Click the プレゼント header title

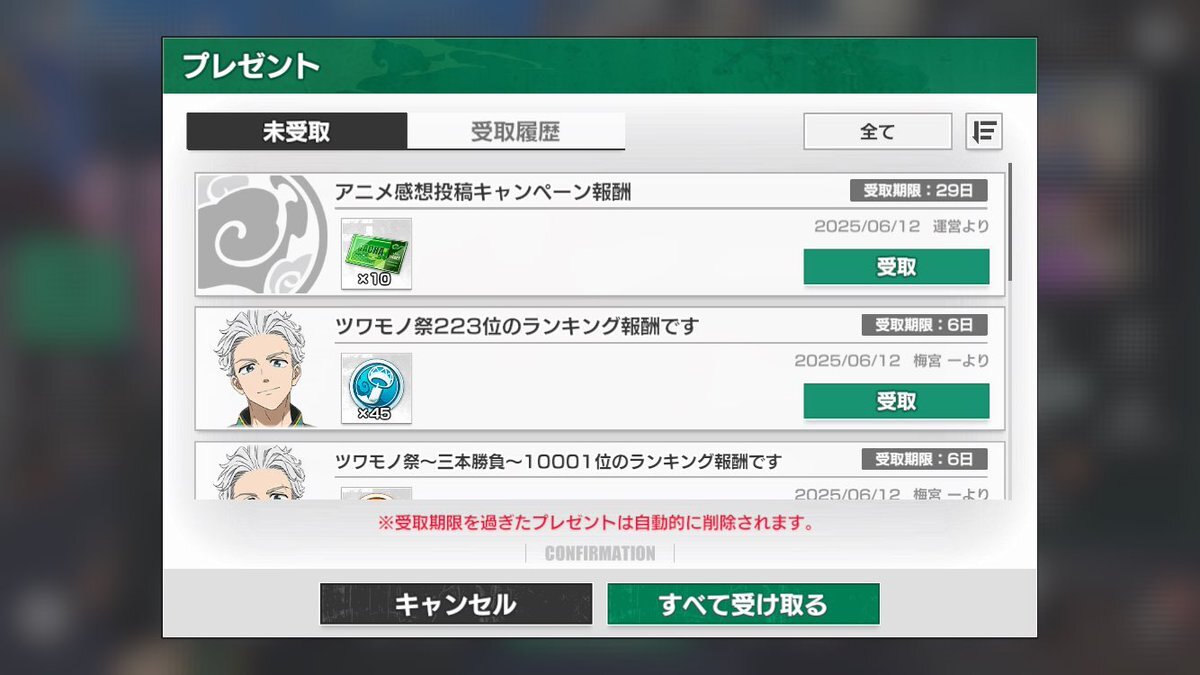pos(251,67)
